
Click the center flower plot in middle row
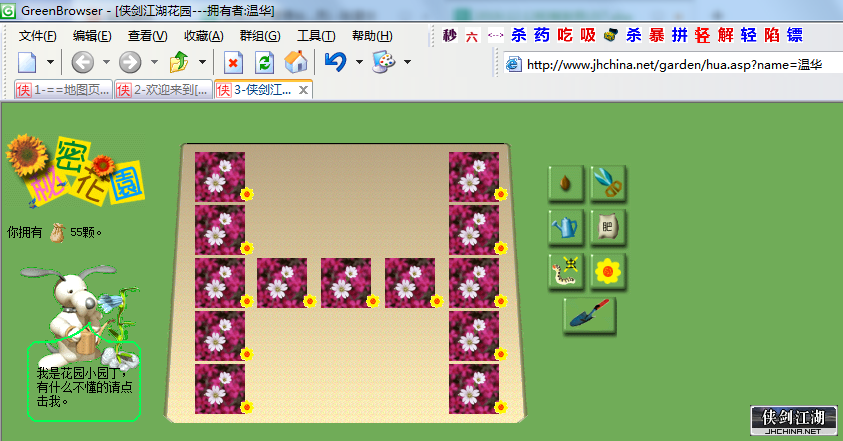pyautogui.click(x=346, y=283)
